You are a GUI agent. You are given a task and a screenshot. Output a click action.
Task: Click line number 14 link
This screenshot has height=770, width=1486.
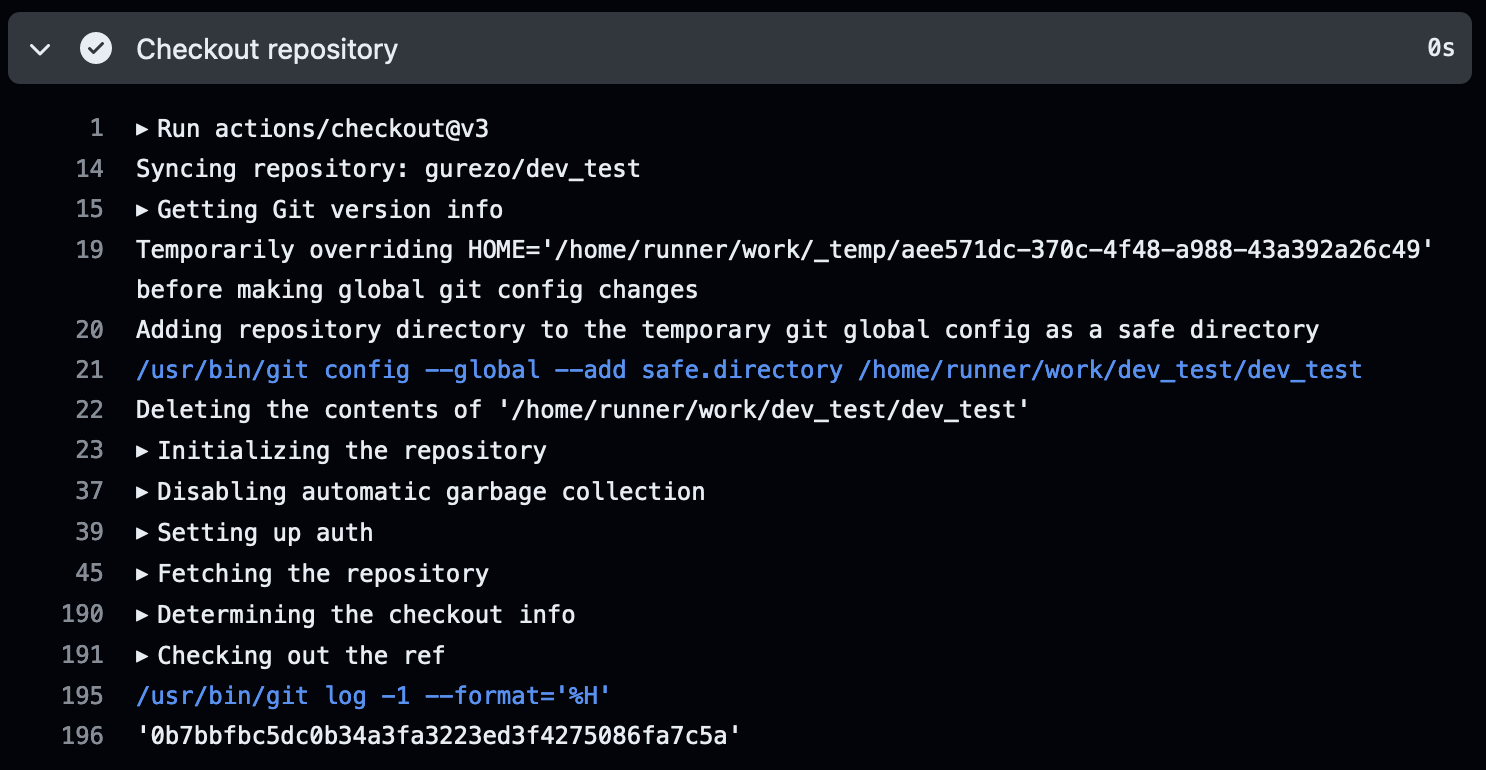pyautogui.click(x=90, y=168)
